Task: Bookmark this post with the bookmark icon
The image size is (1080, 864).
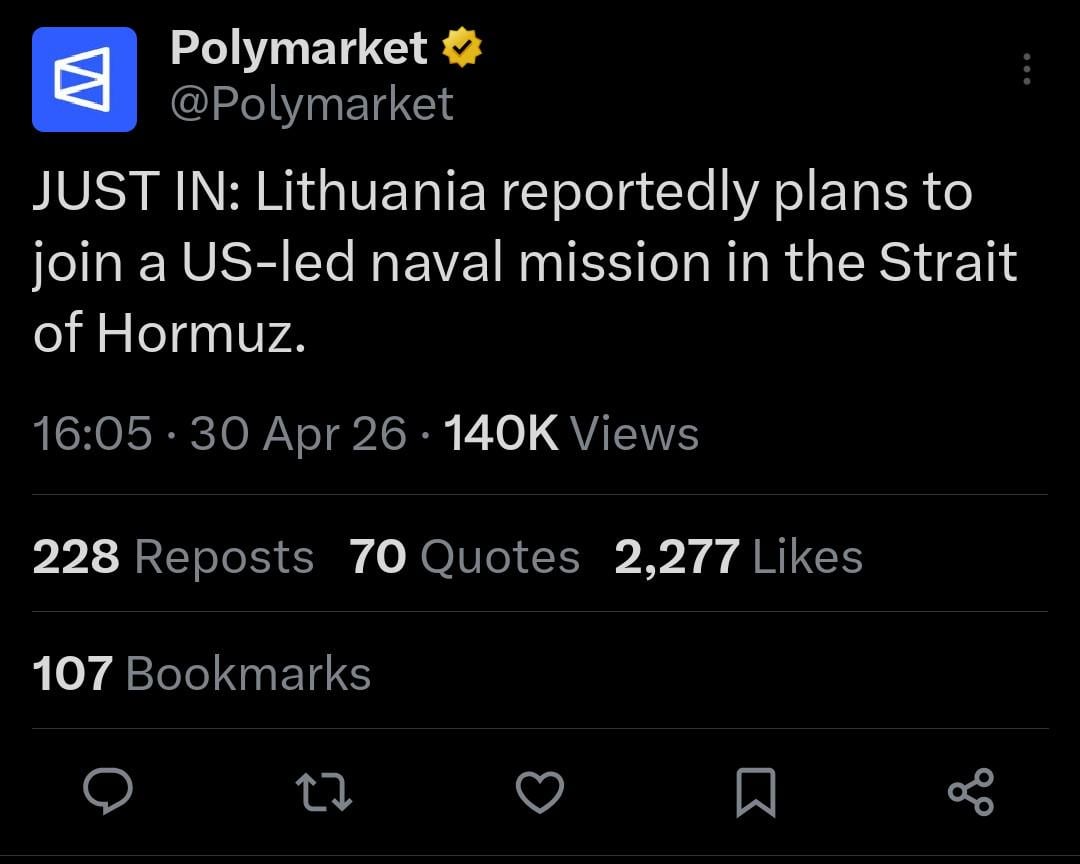Action: 756,792
